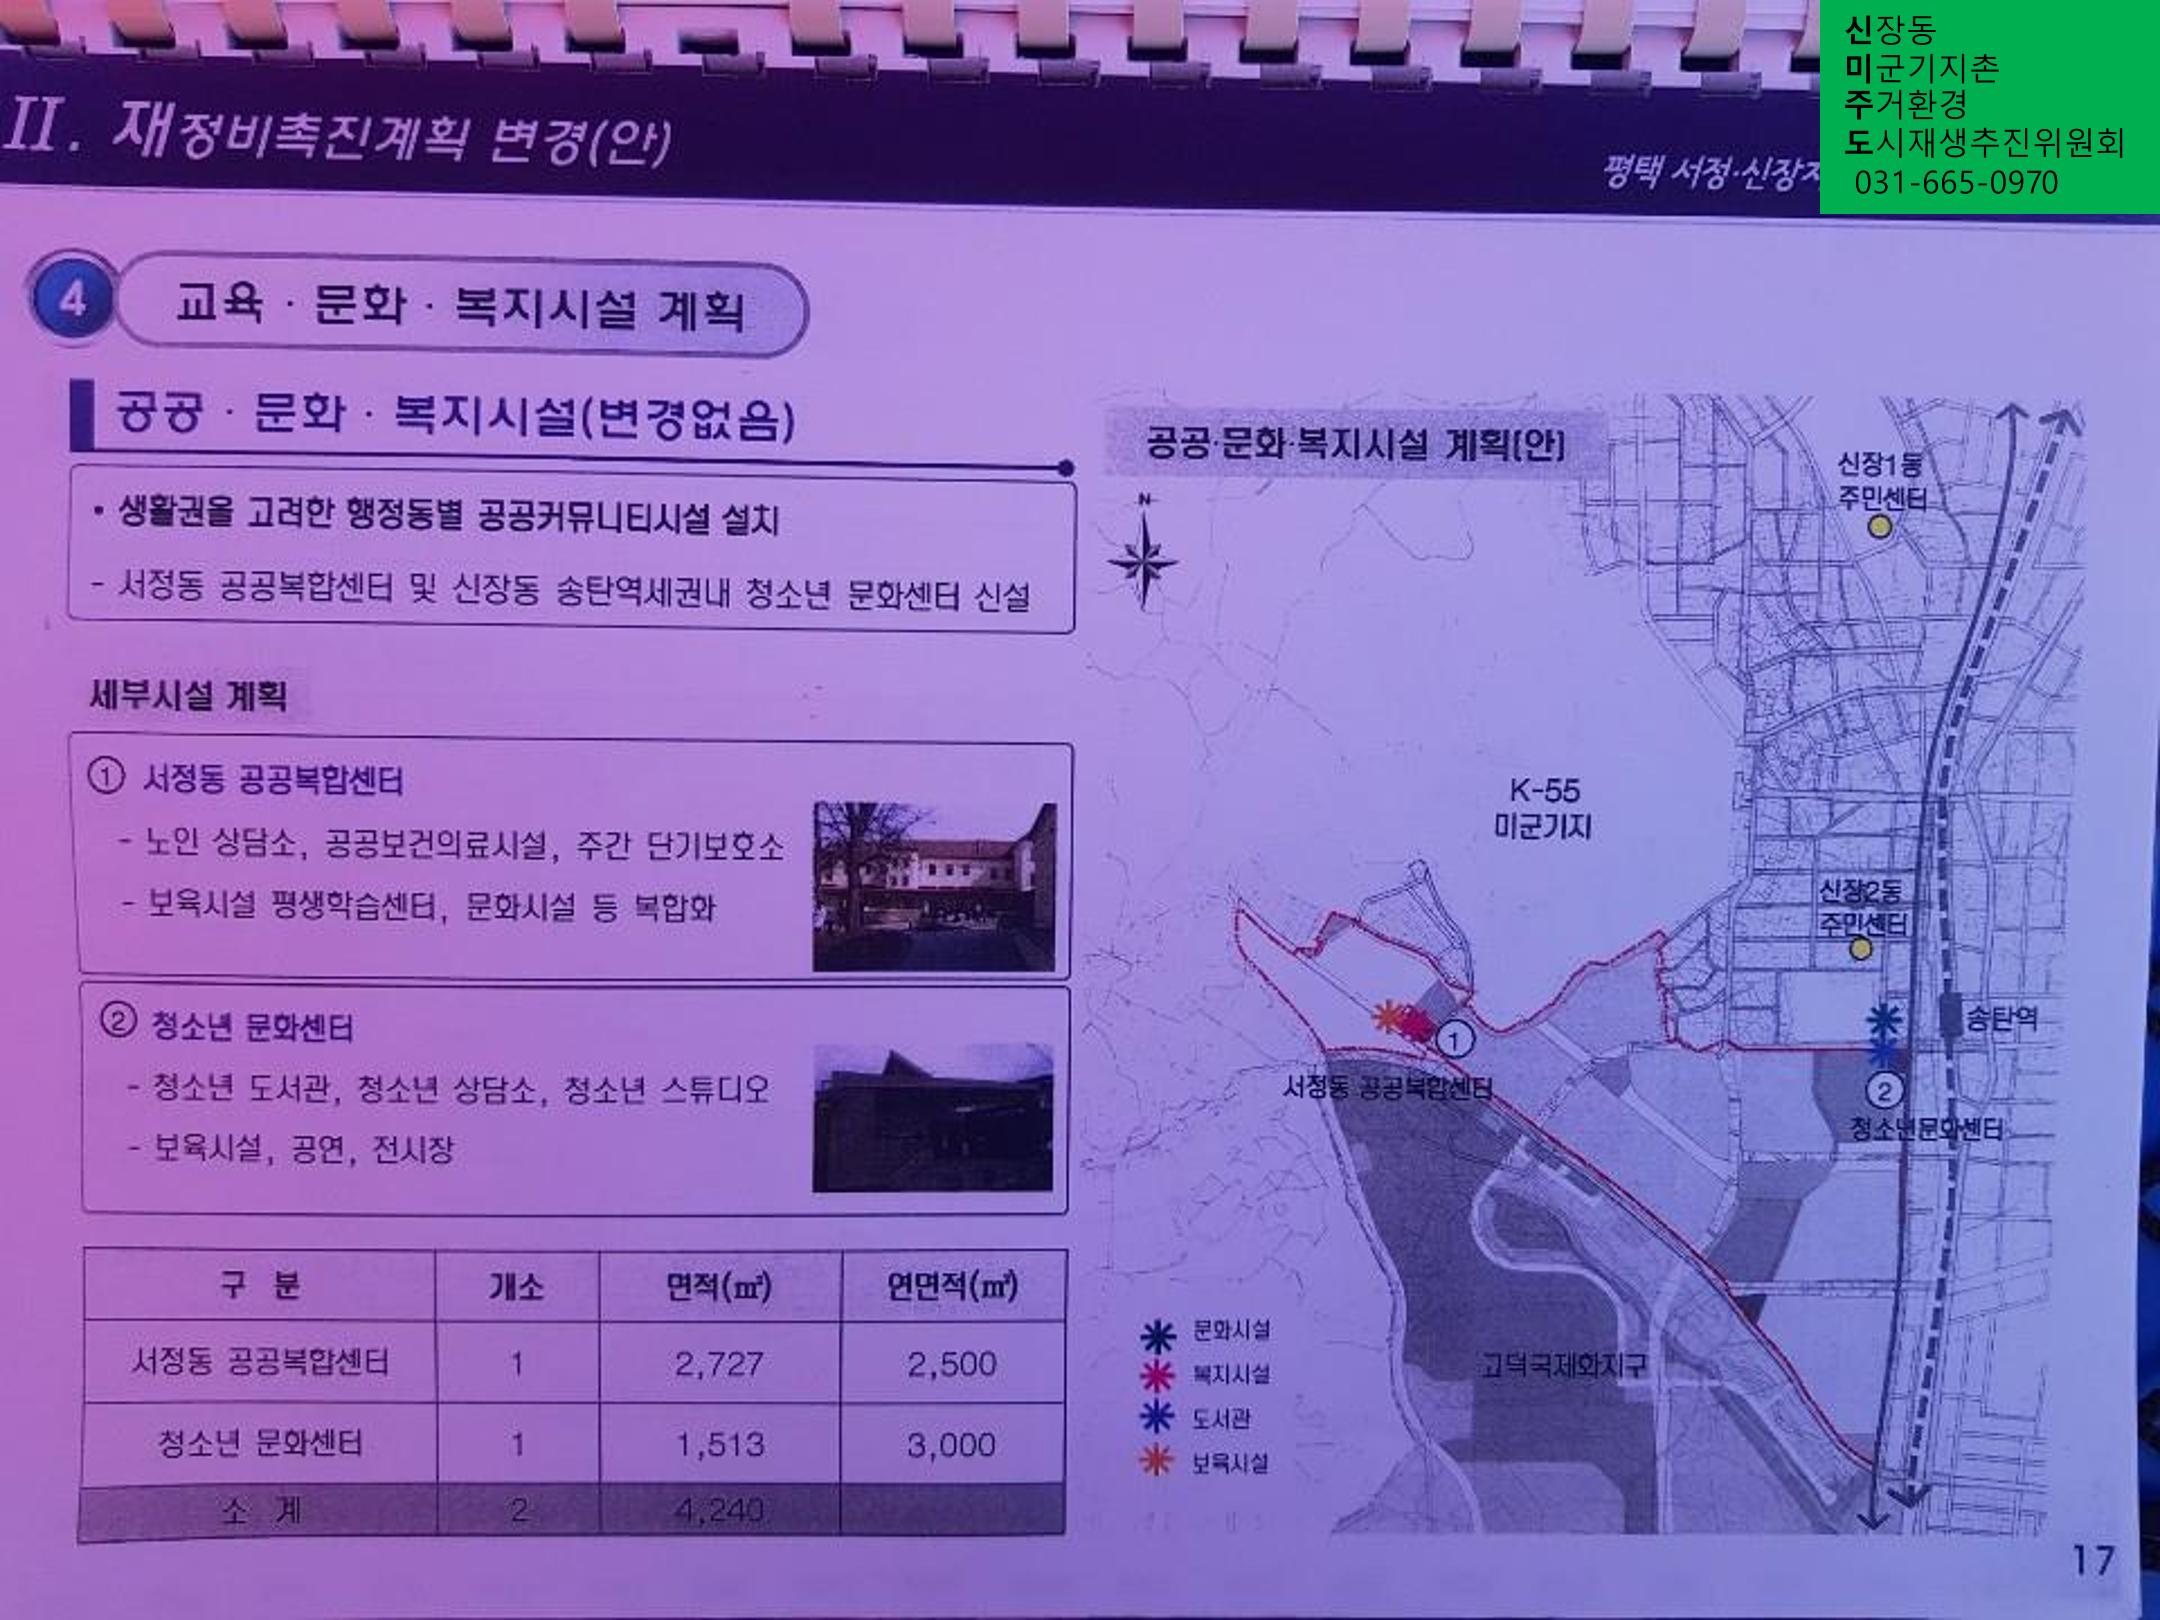Select the red 복지시설 legend asterisk
2160x1620 pixels.
click(x=1157, y=1377)
